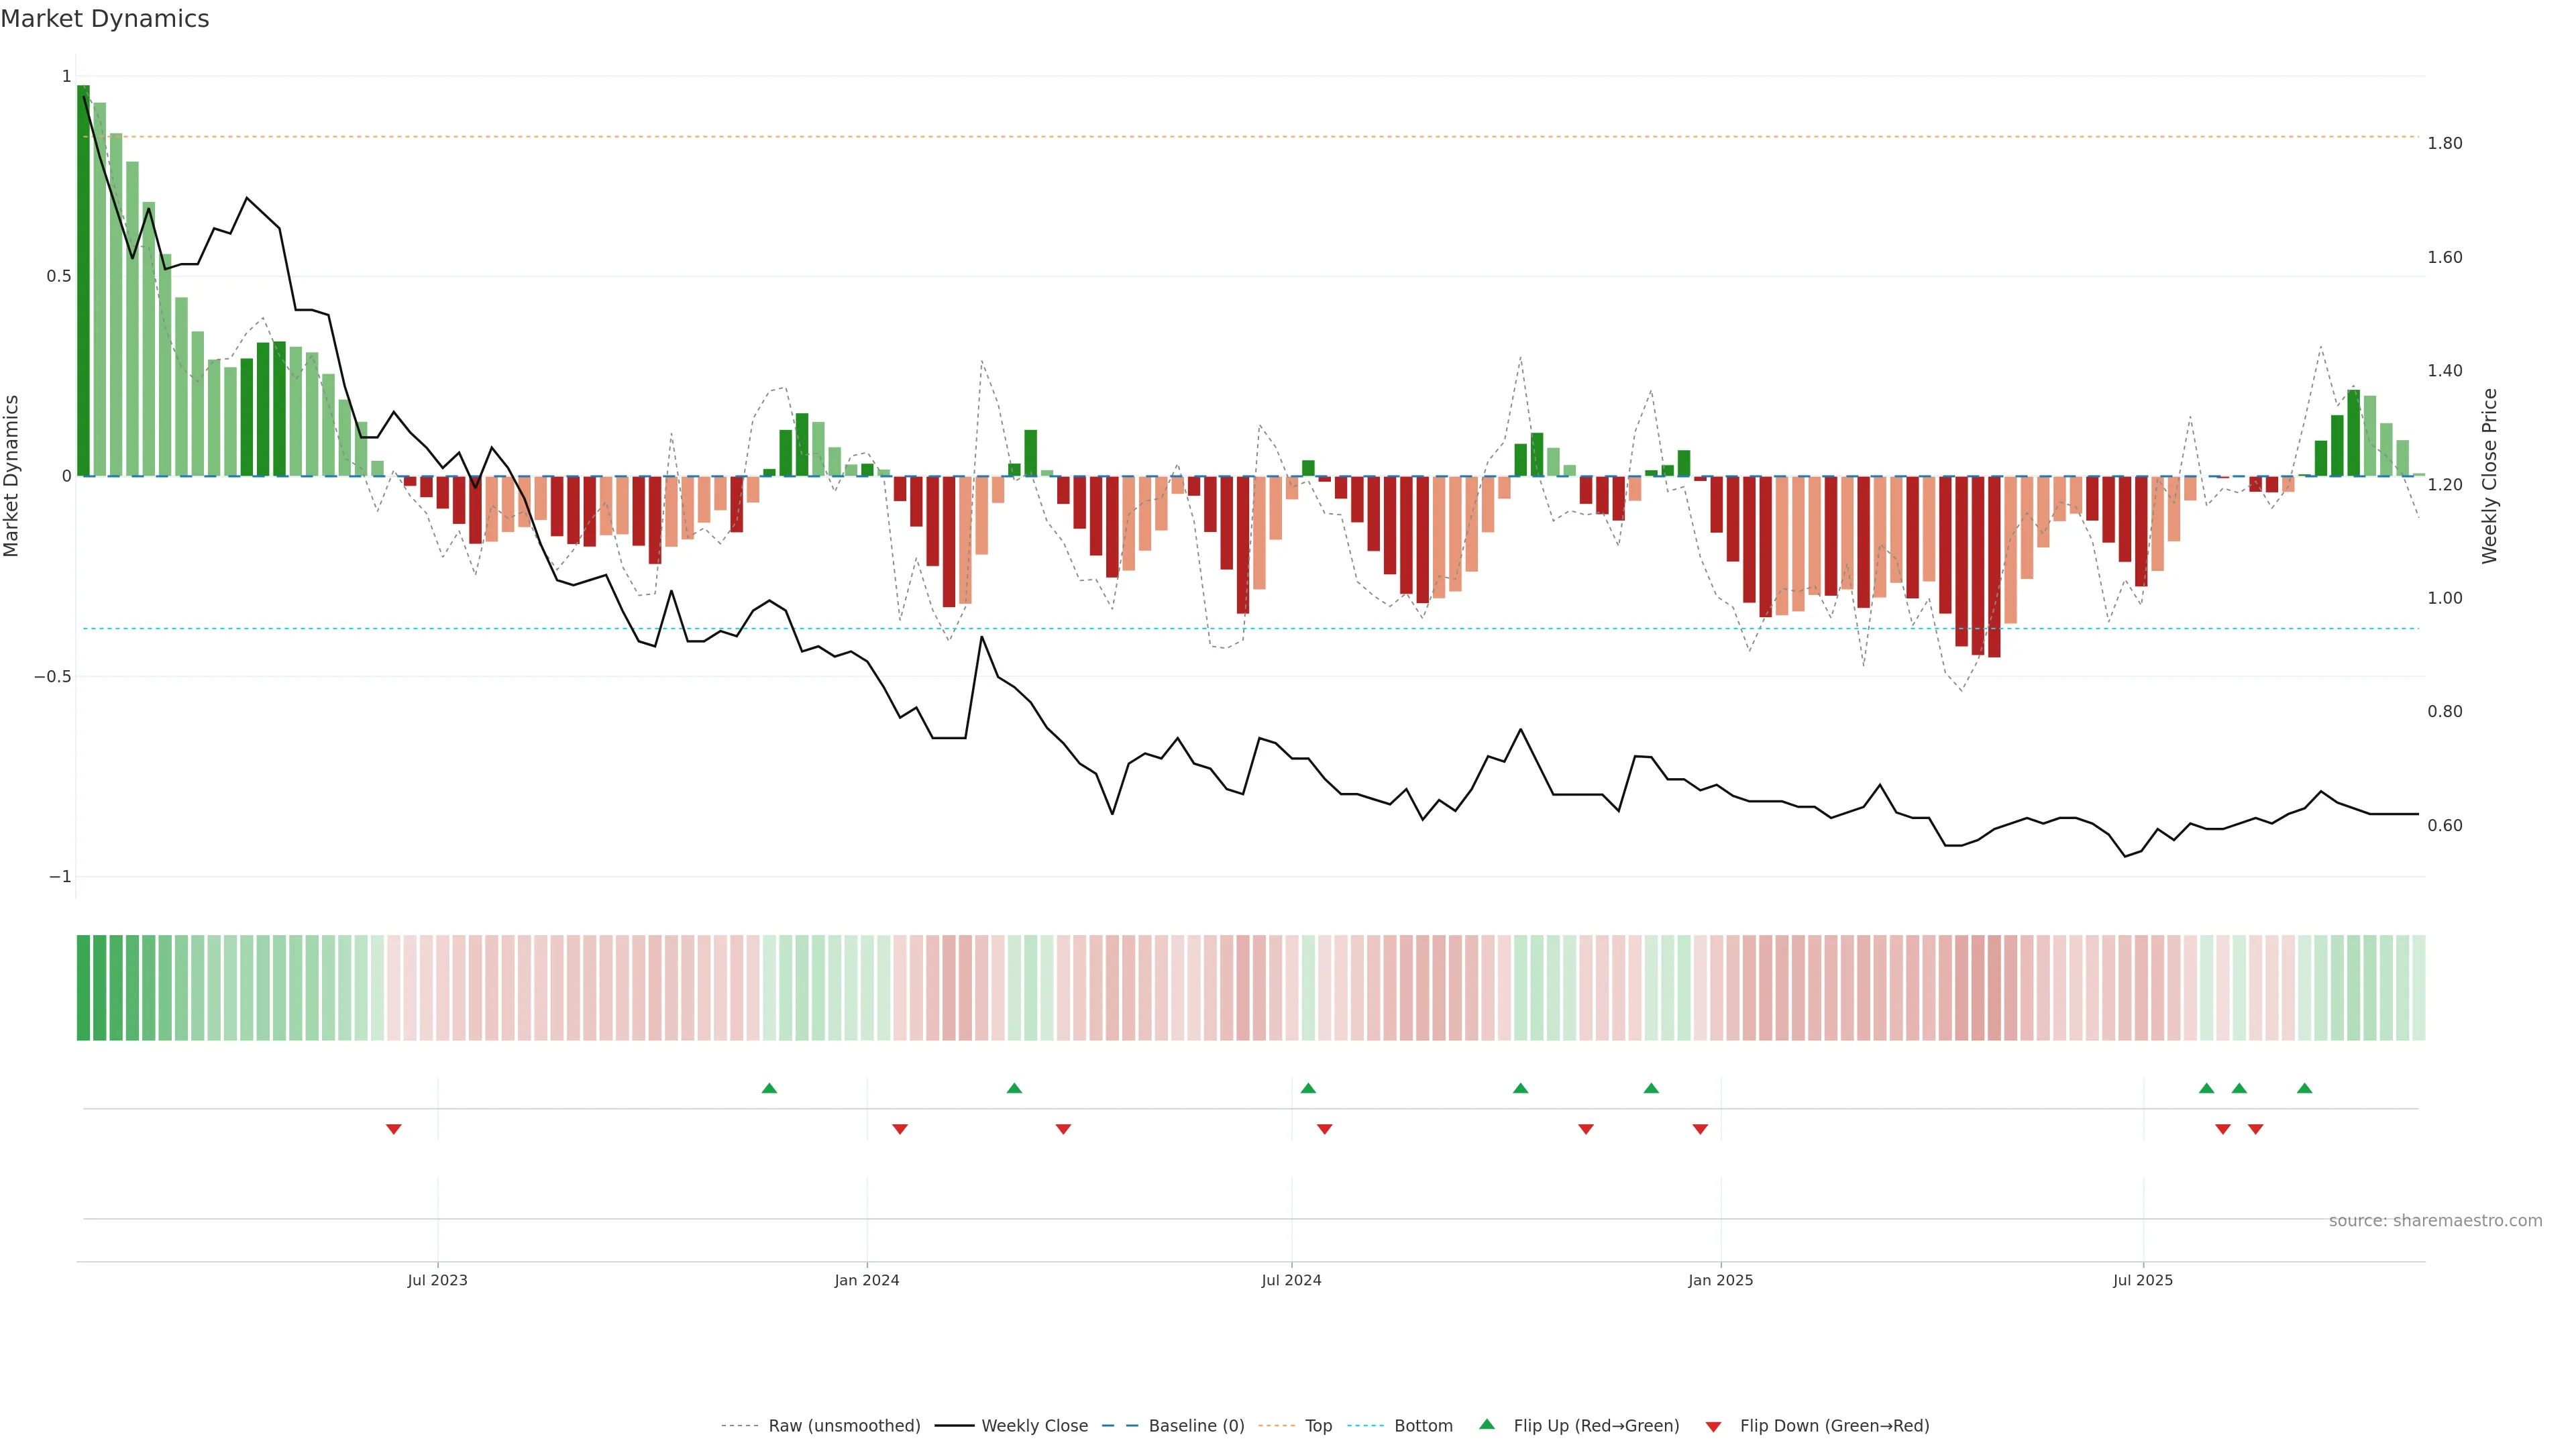
Task: Toggle the Weekly Close legend entry
Action: point(1034,1426)
